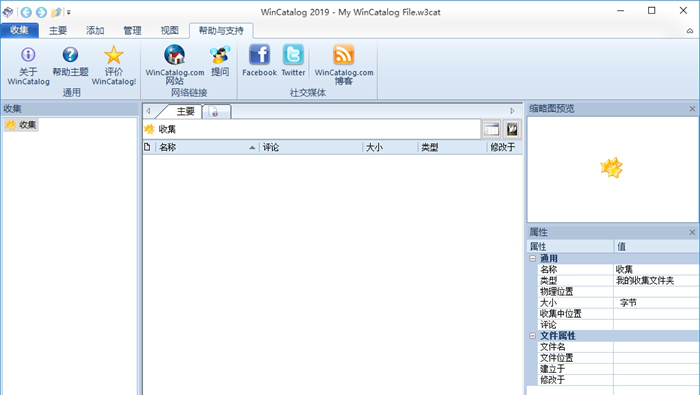Click the Ask a Question icon
The width and height of the screenshot is (700, 410).
point(220,55)
